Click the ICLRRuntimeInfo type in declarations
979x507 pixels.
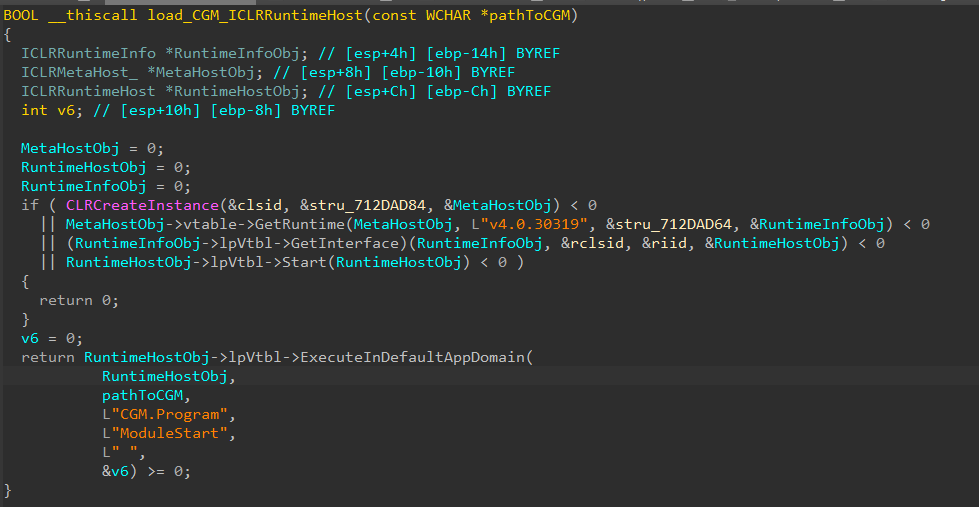point(89,54)
